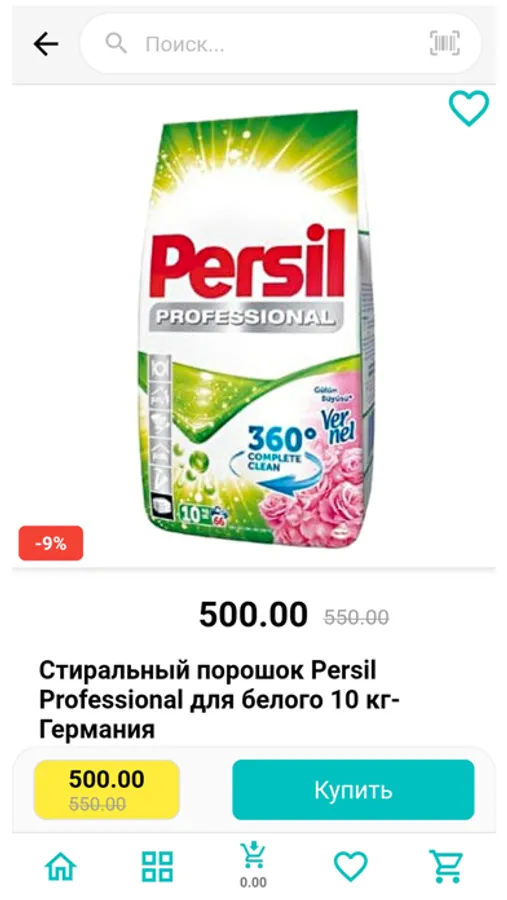
Task: Tap the magnifier search icon
Action: point(116,43)
